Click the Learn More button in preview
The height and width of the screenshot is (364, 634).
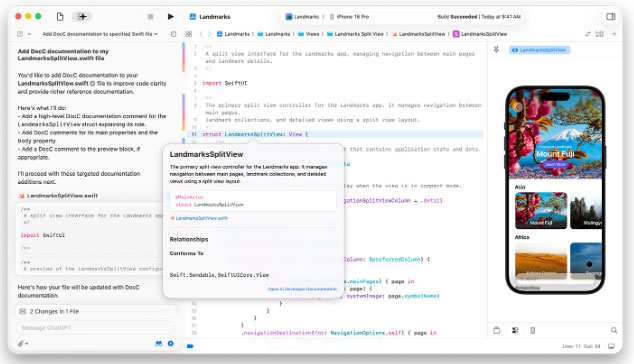(x=555, y=165)
